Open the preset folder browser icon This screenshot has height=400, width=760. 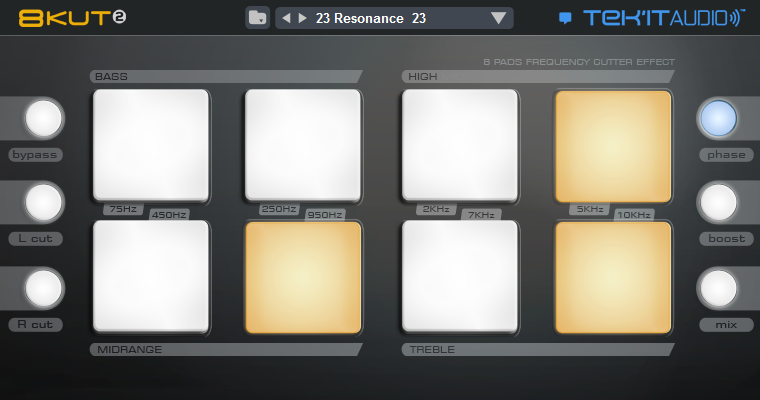257,18
